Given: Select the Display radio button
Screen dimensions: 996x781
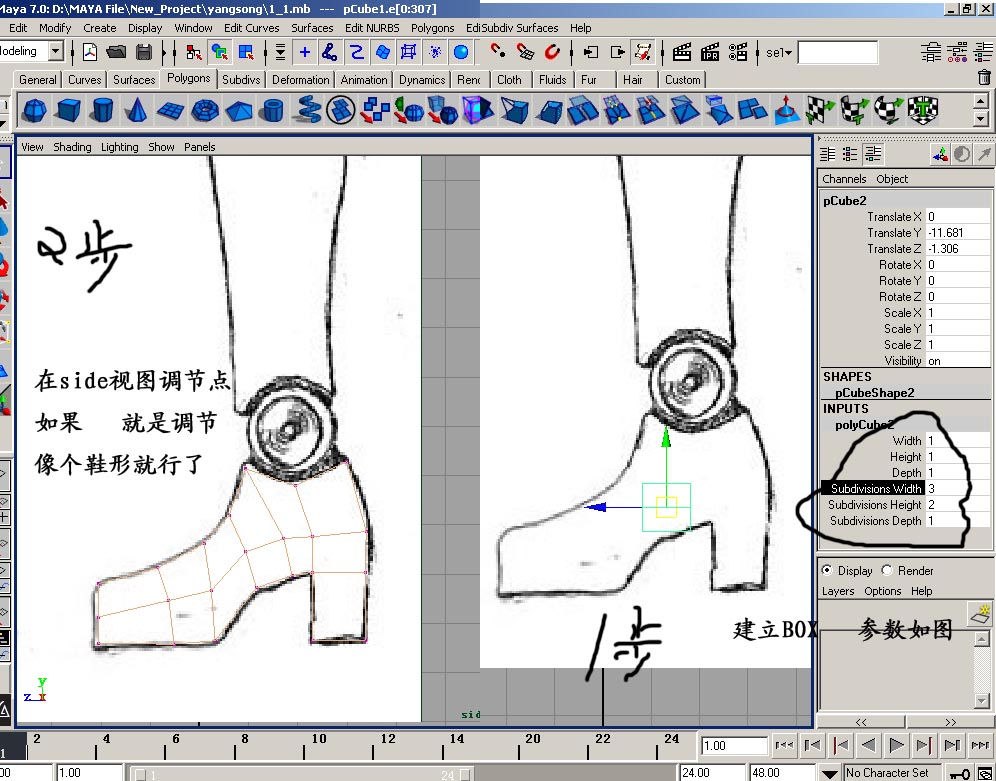Looking at the screenshot, I should point(827,570).
